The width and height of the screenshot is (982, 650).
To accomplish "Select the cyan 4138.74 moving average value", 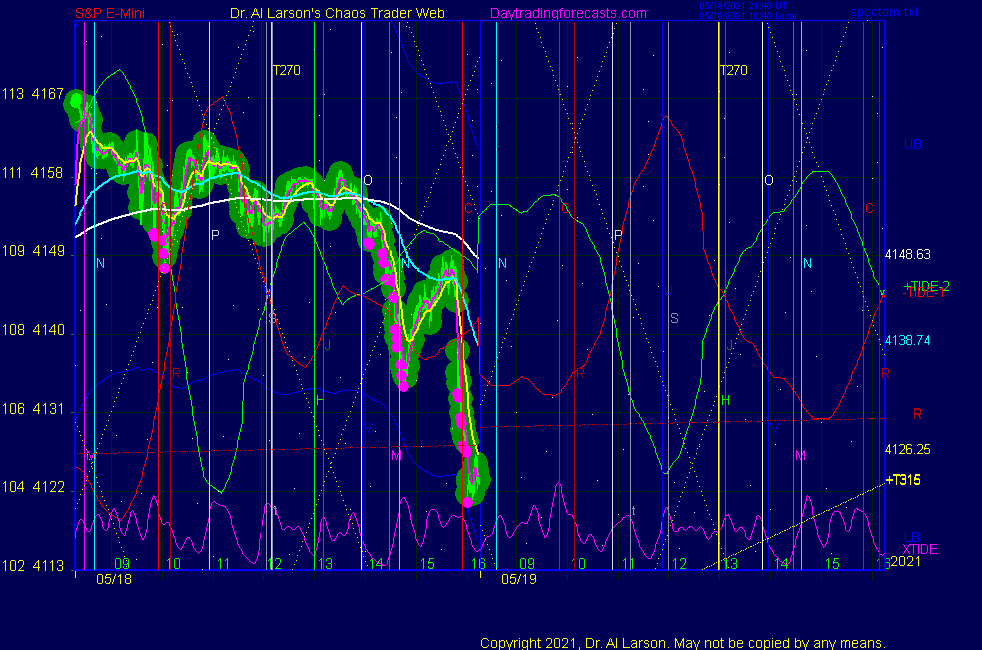I will [907, 341].
